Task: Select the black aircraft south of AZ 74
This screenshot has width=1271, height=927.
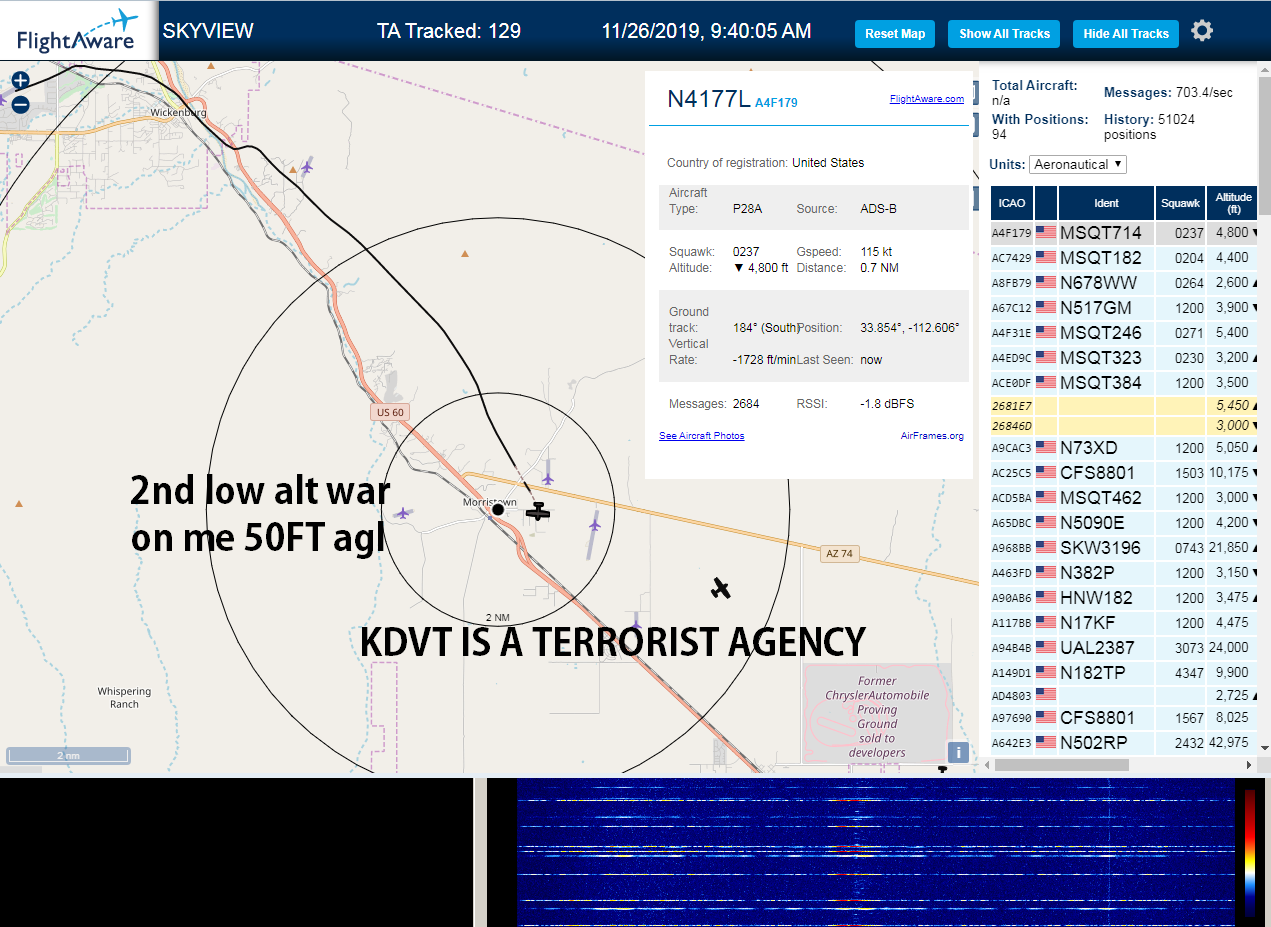Action: tap(721, 588)
